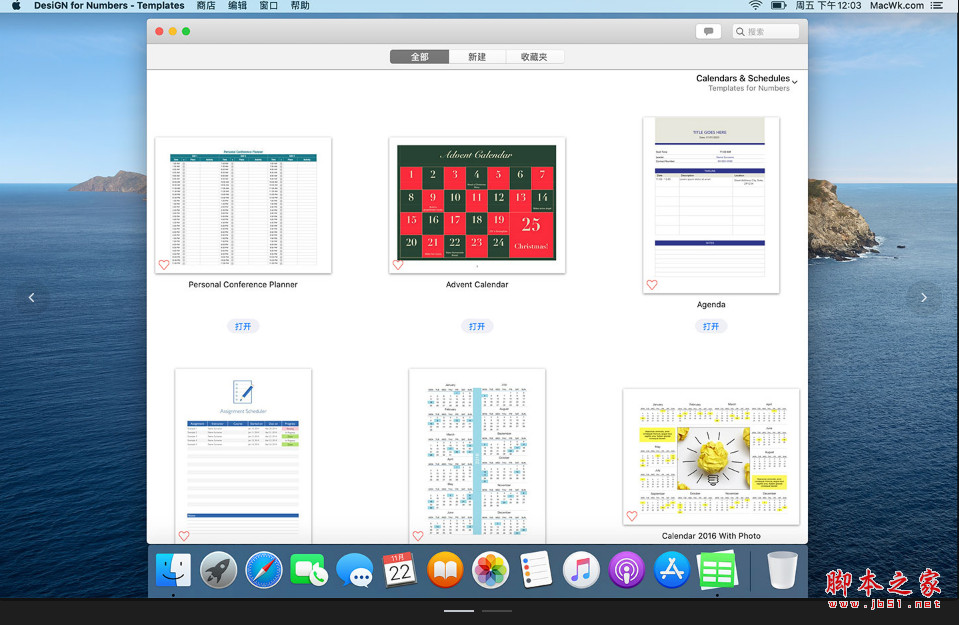Open the Personal Conference Planner with 打开

click(243, 326)
